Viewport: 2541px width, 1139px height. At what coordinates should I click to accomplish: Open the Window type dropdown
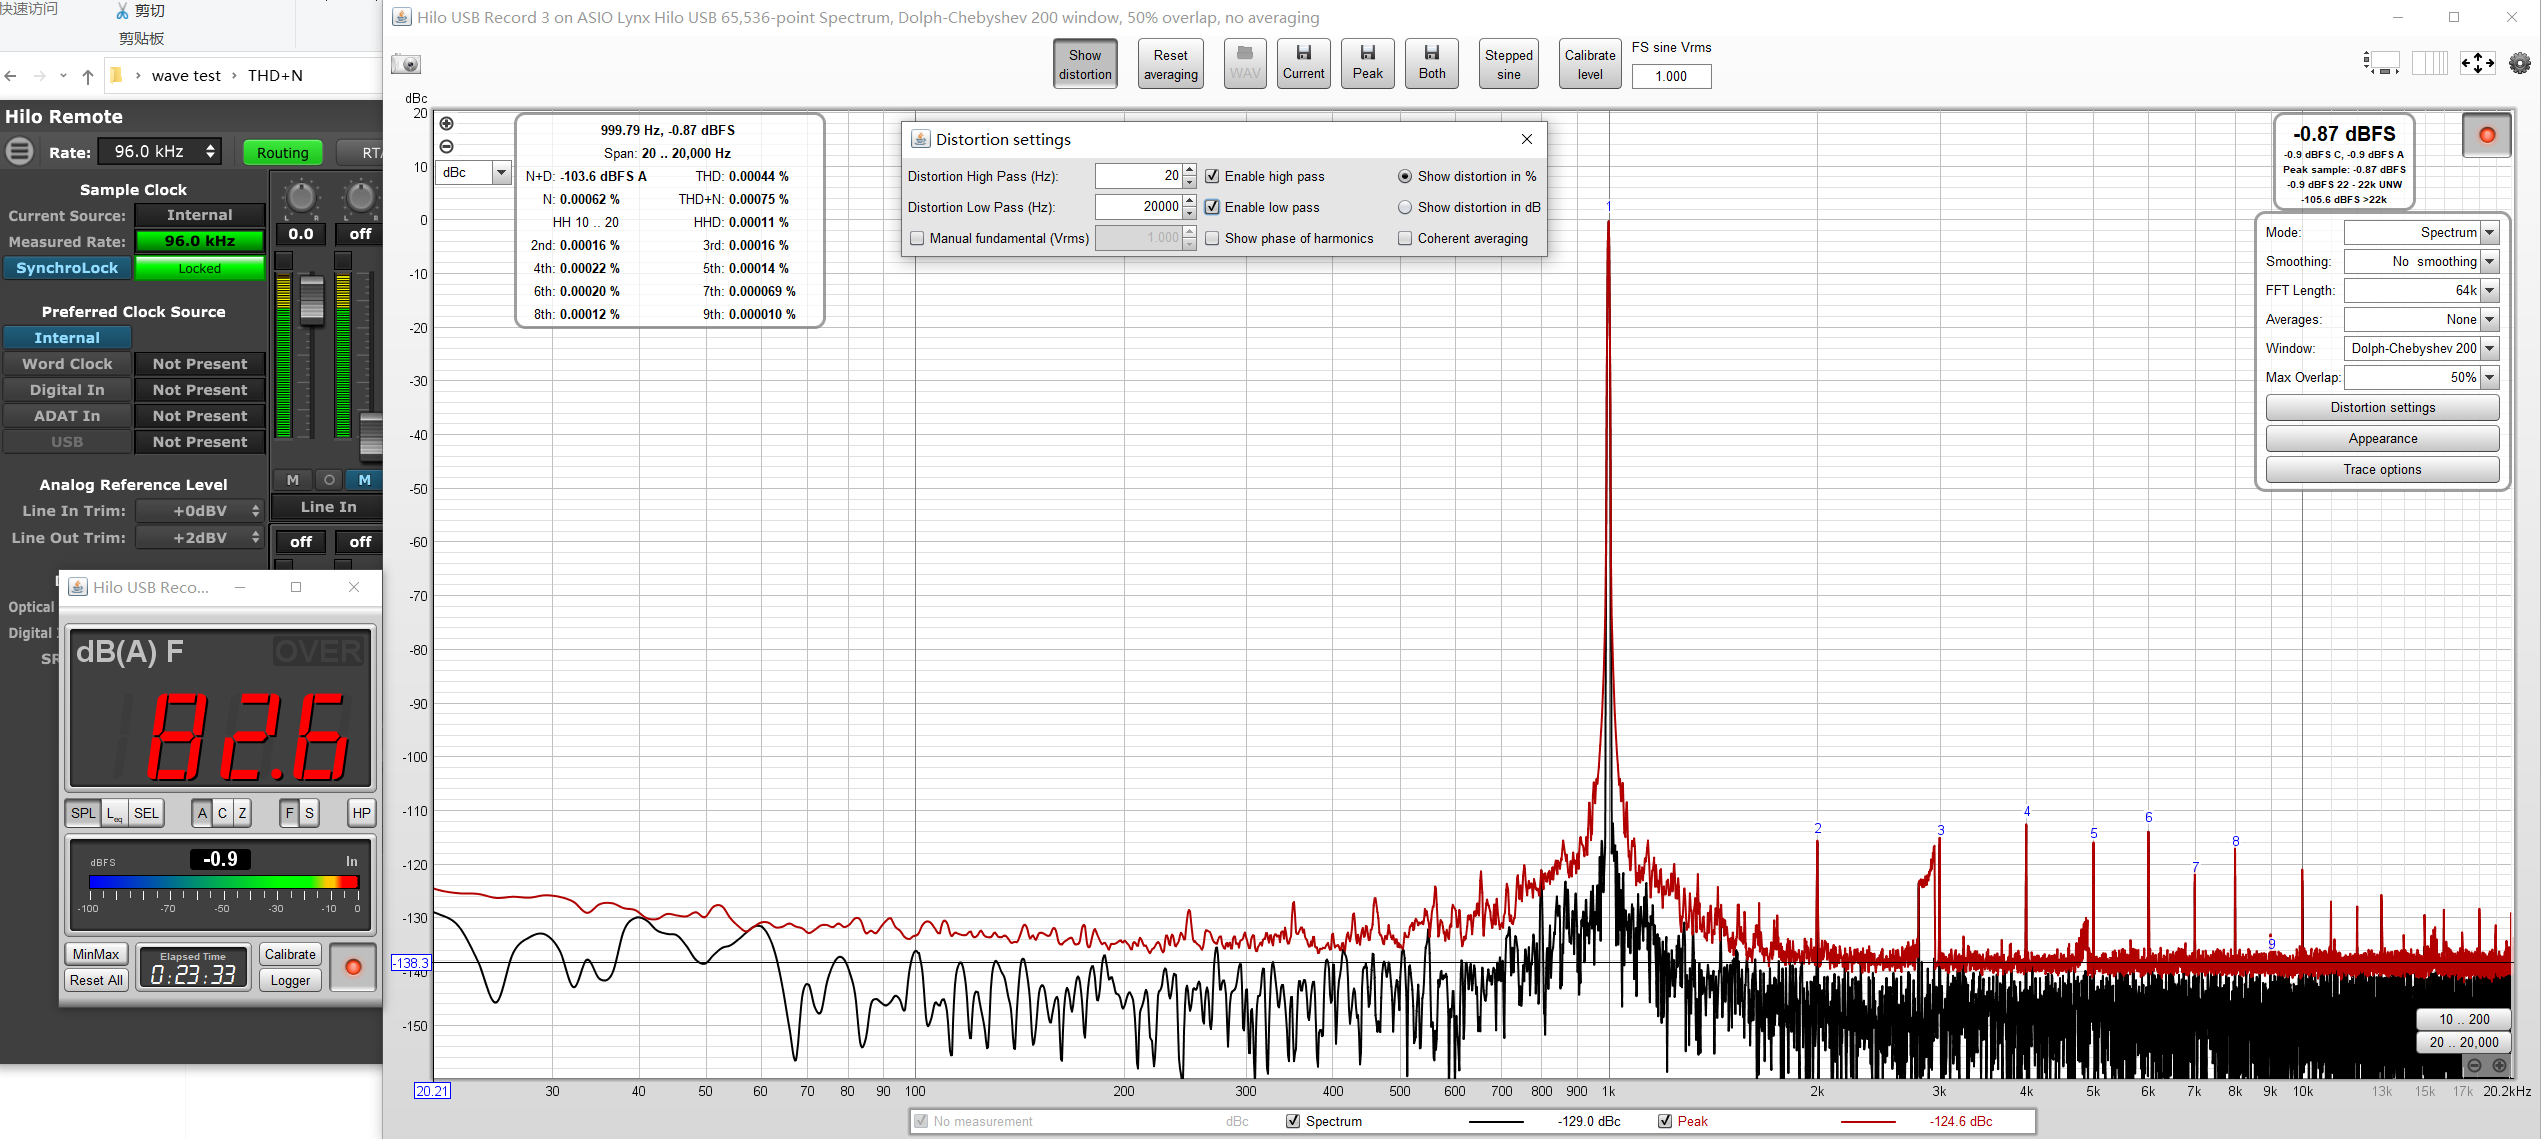(x=2421, y=349)
